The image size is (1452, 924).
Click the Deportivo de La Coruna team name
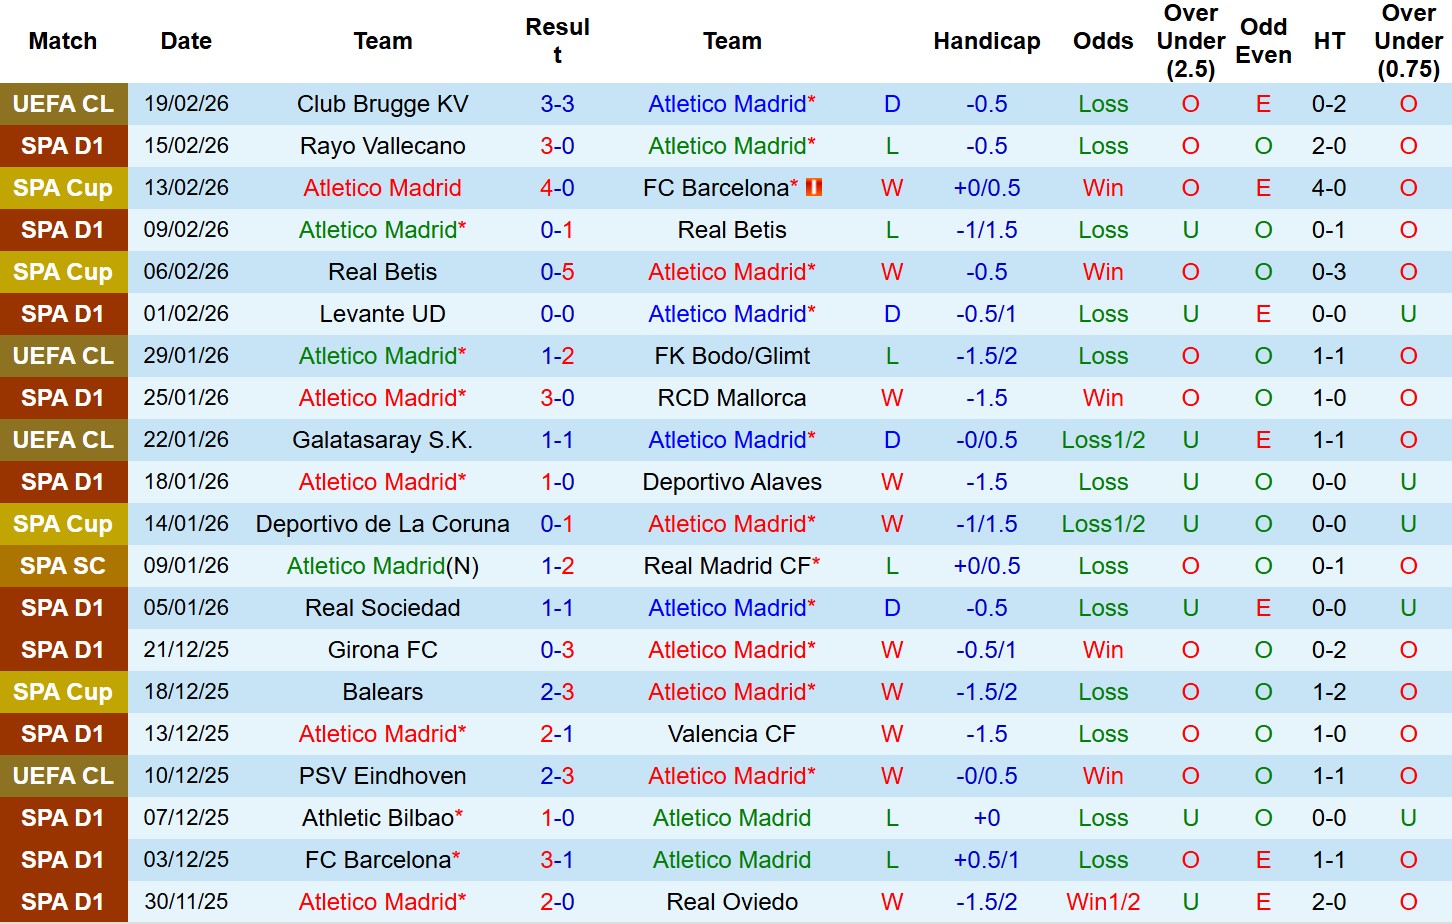382,524
